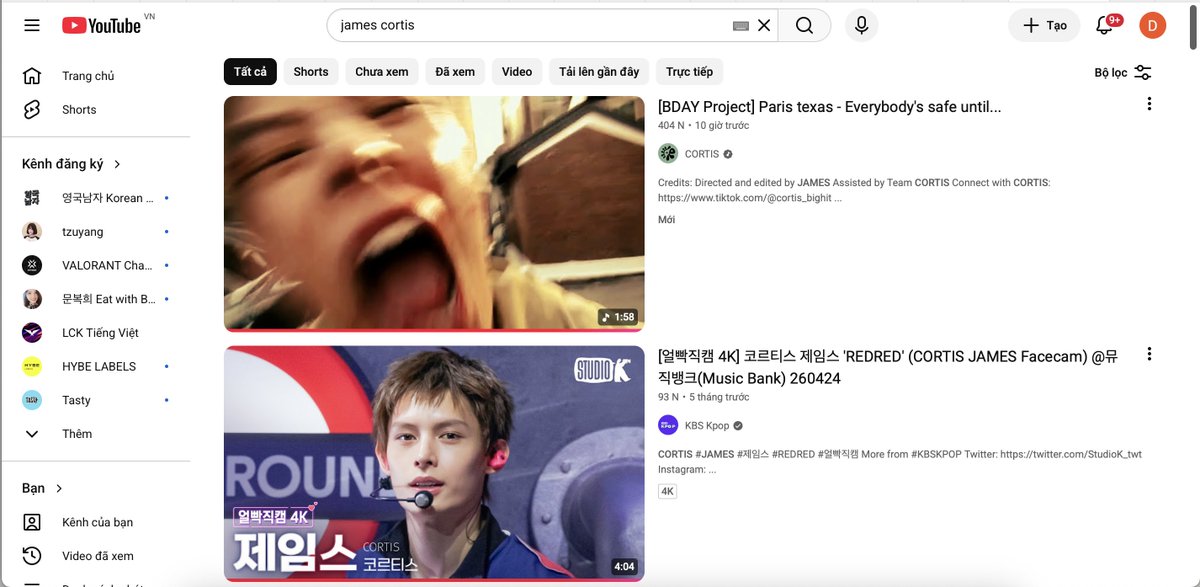Select the Chưa xem filter chip
The image size is (1200, 587).
[x=382, y=72]
